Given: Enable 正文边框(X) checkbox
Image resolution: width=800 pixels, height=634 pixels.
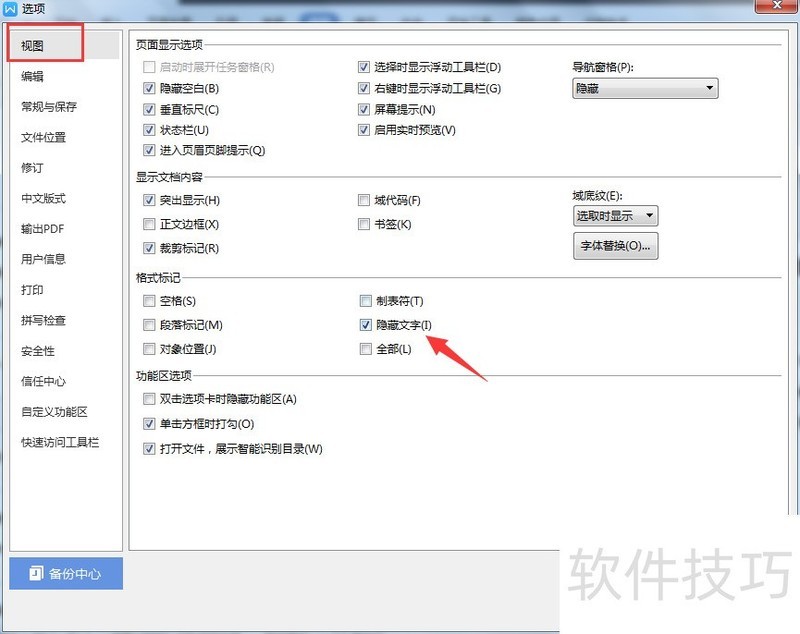Looking at the screenshot, I should coord(149,224).
